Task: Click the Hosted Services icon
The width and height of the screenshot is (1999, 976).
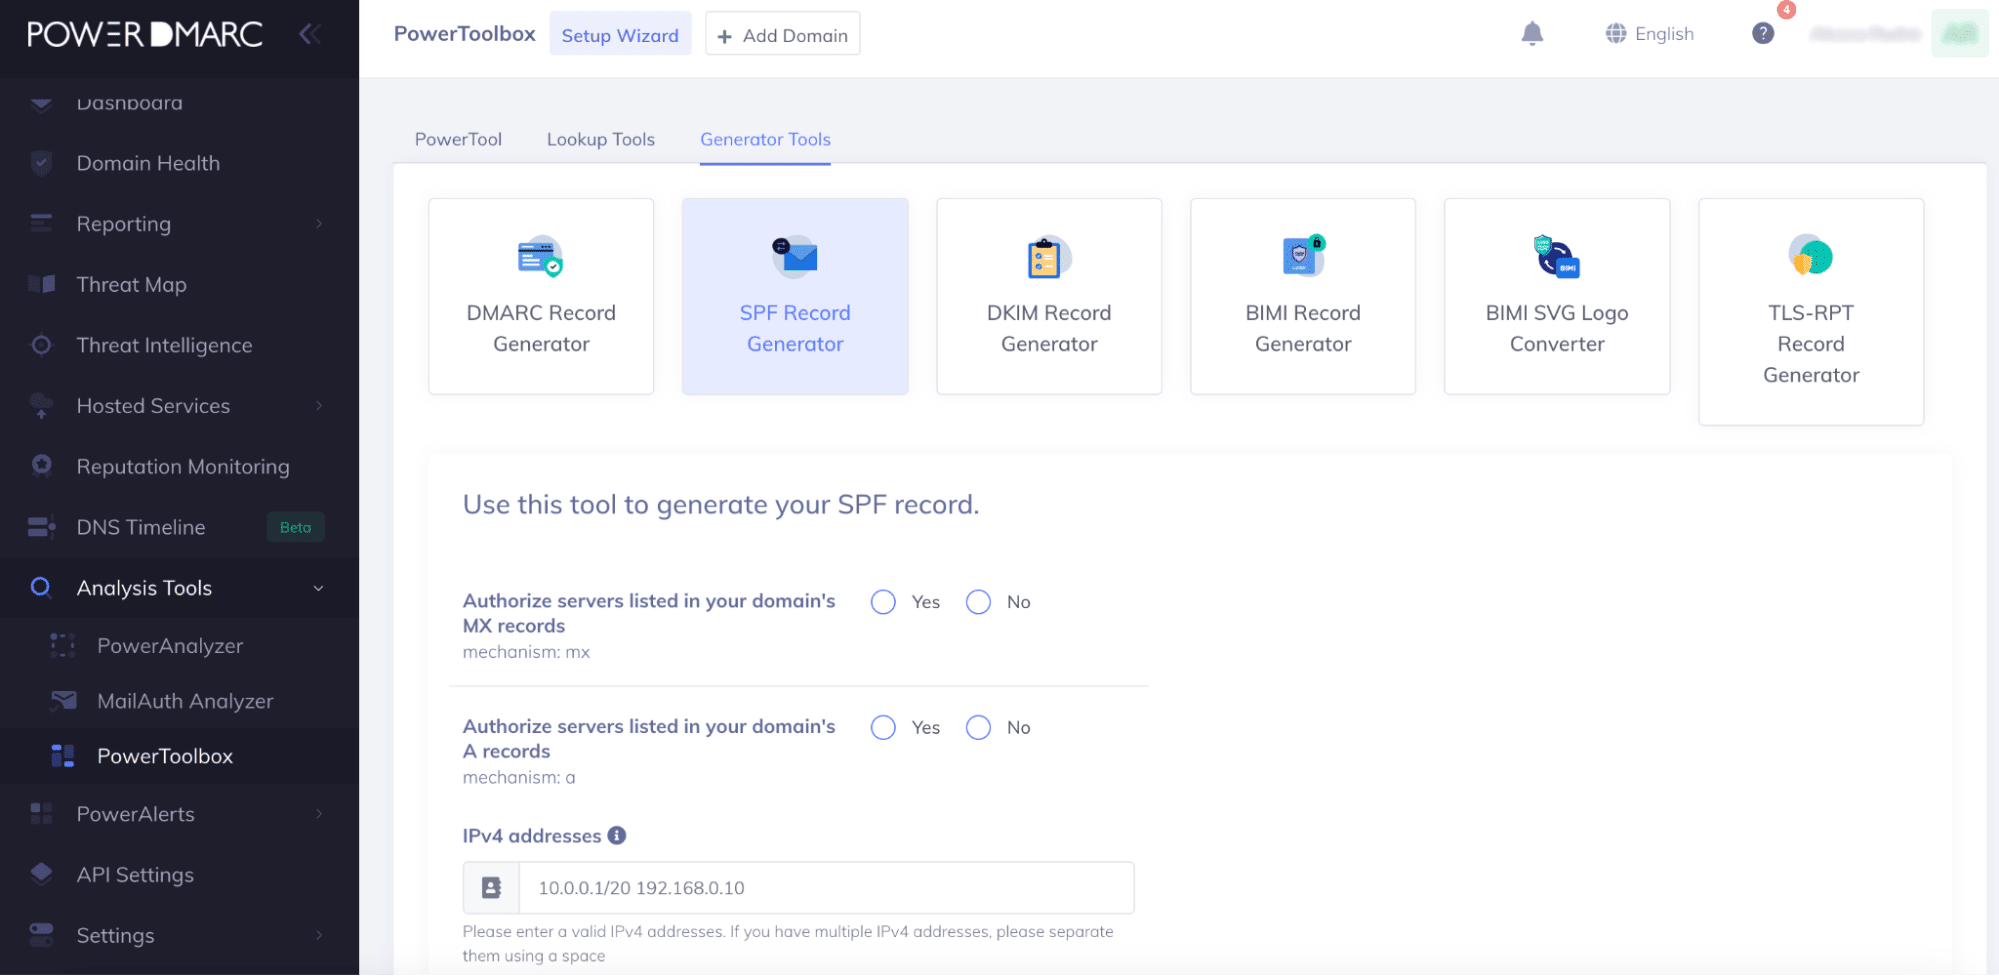Action: [41, 406]
